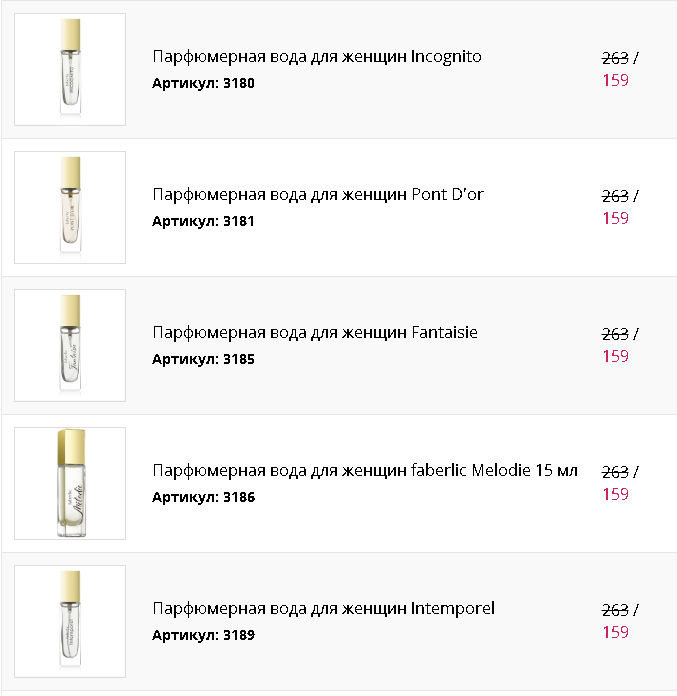View the Melodie 15 ml bottle image

(70, 483)
